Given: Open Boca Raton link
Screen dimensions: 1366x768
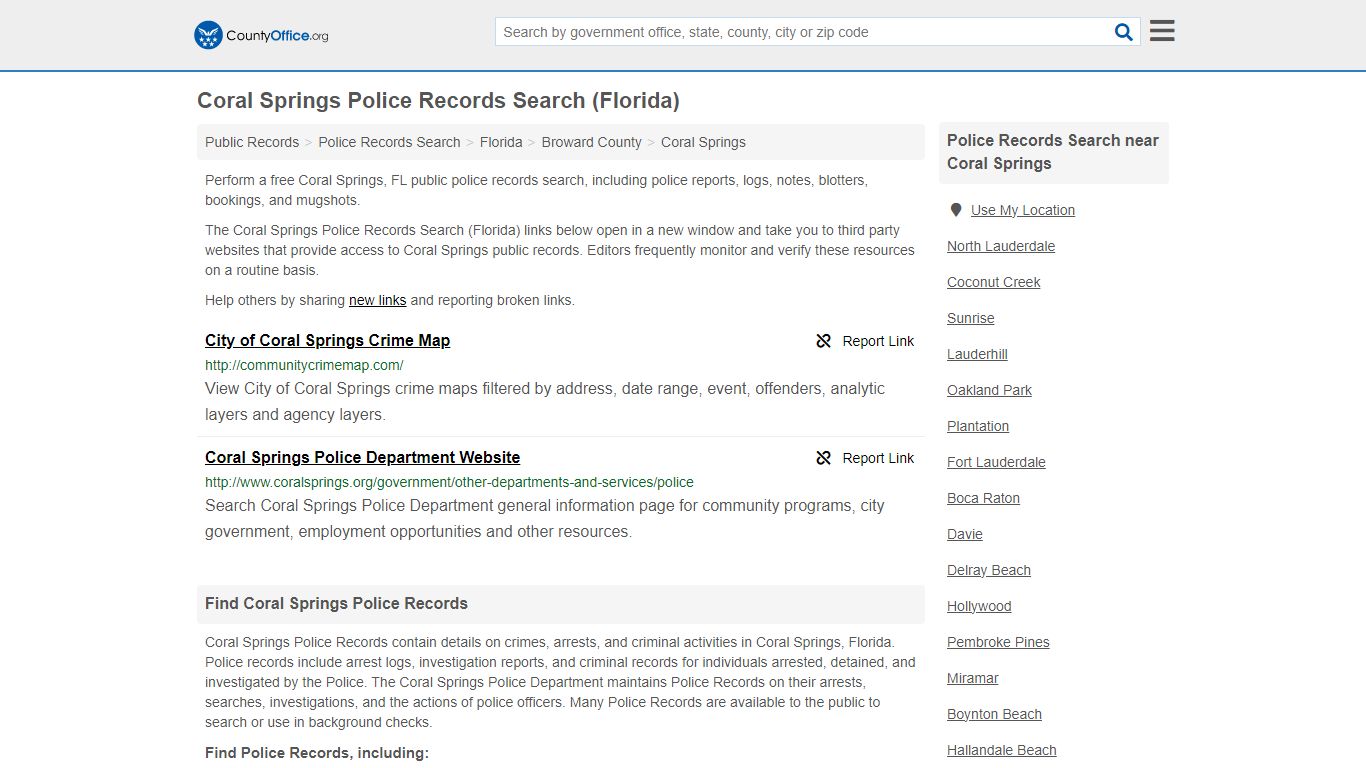Looking at the screenshot, I should point(983,498).
